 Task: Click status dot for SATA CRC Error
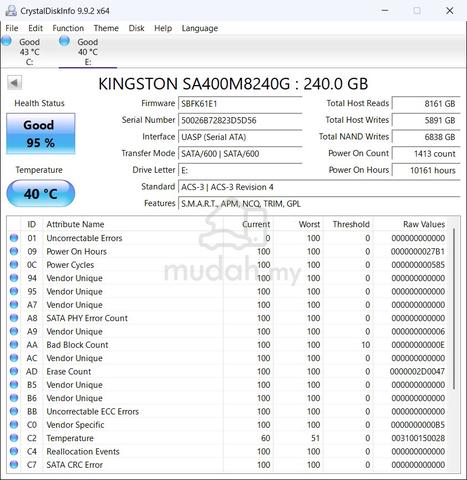14,464
